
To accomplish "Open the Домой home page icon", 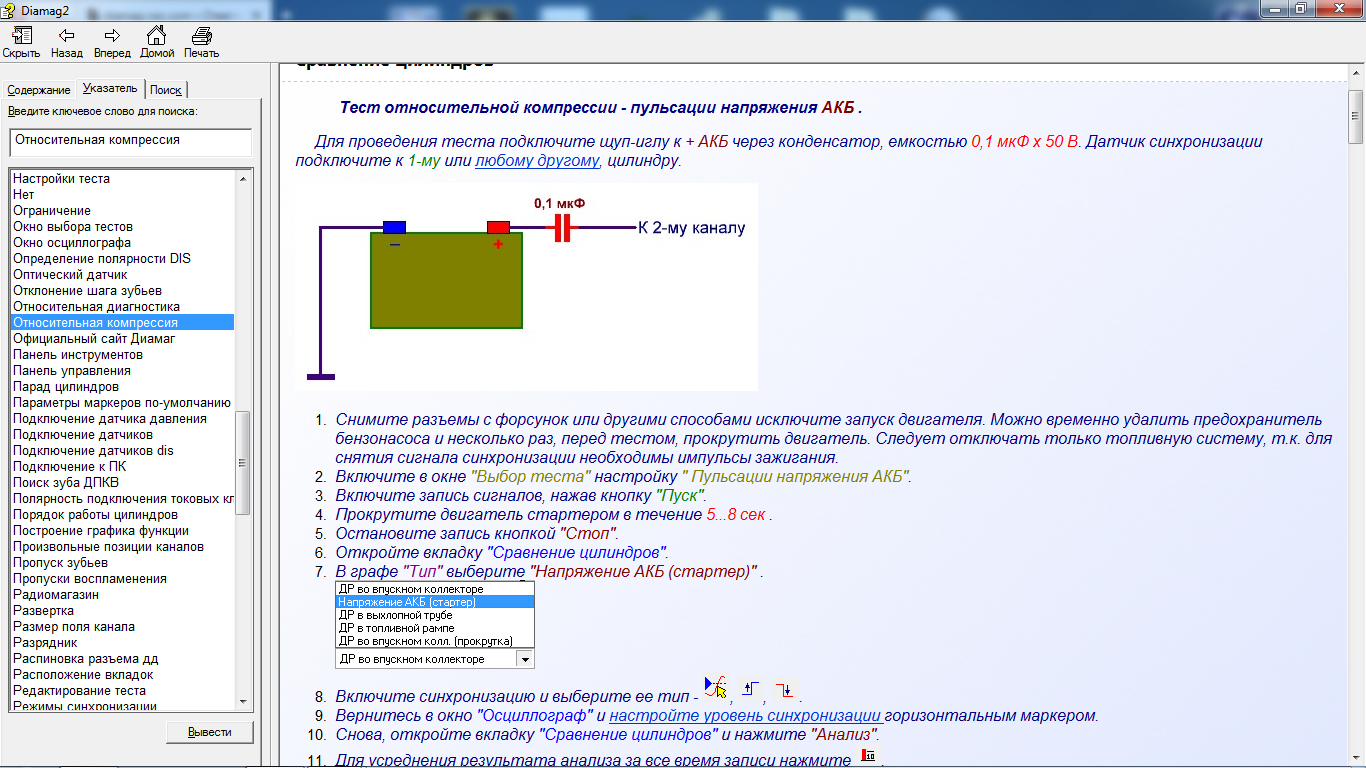I will (157, 43).
